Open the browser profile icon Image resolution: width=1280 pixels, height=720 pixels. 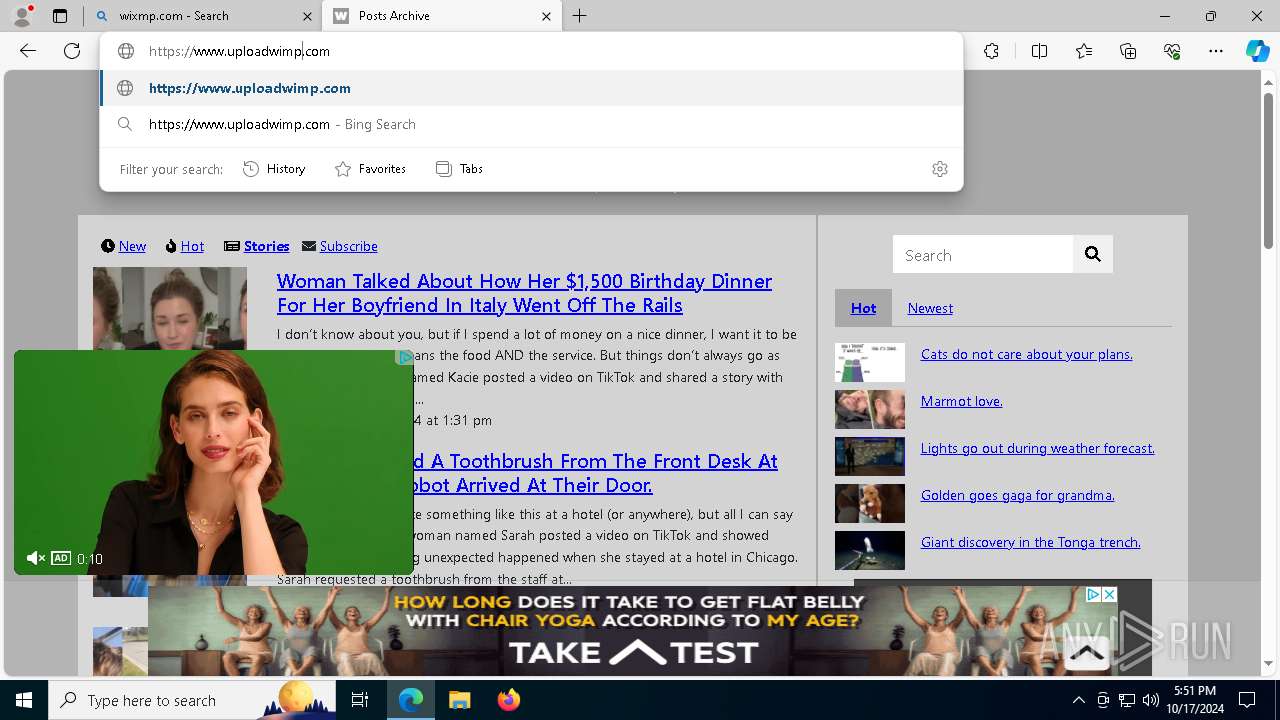pyautogui.click(x=22, y=16)
